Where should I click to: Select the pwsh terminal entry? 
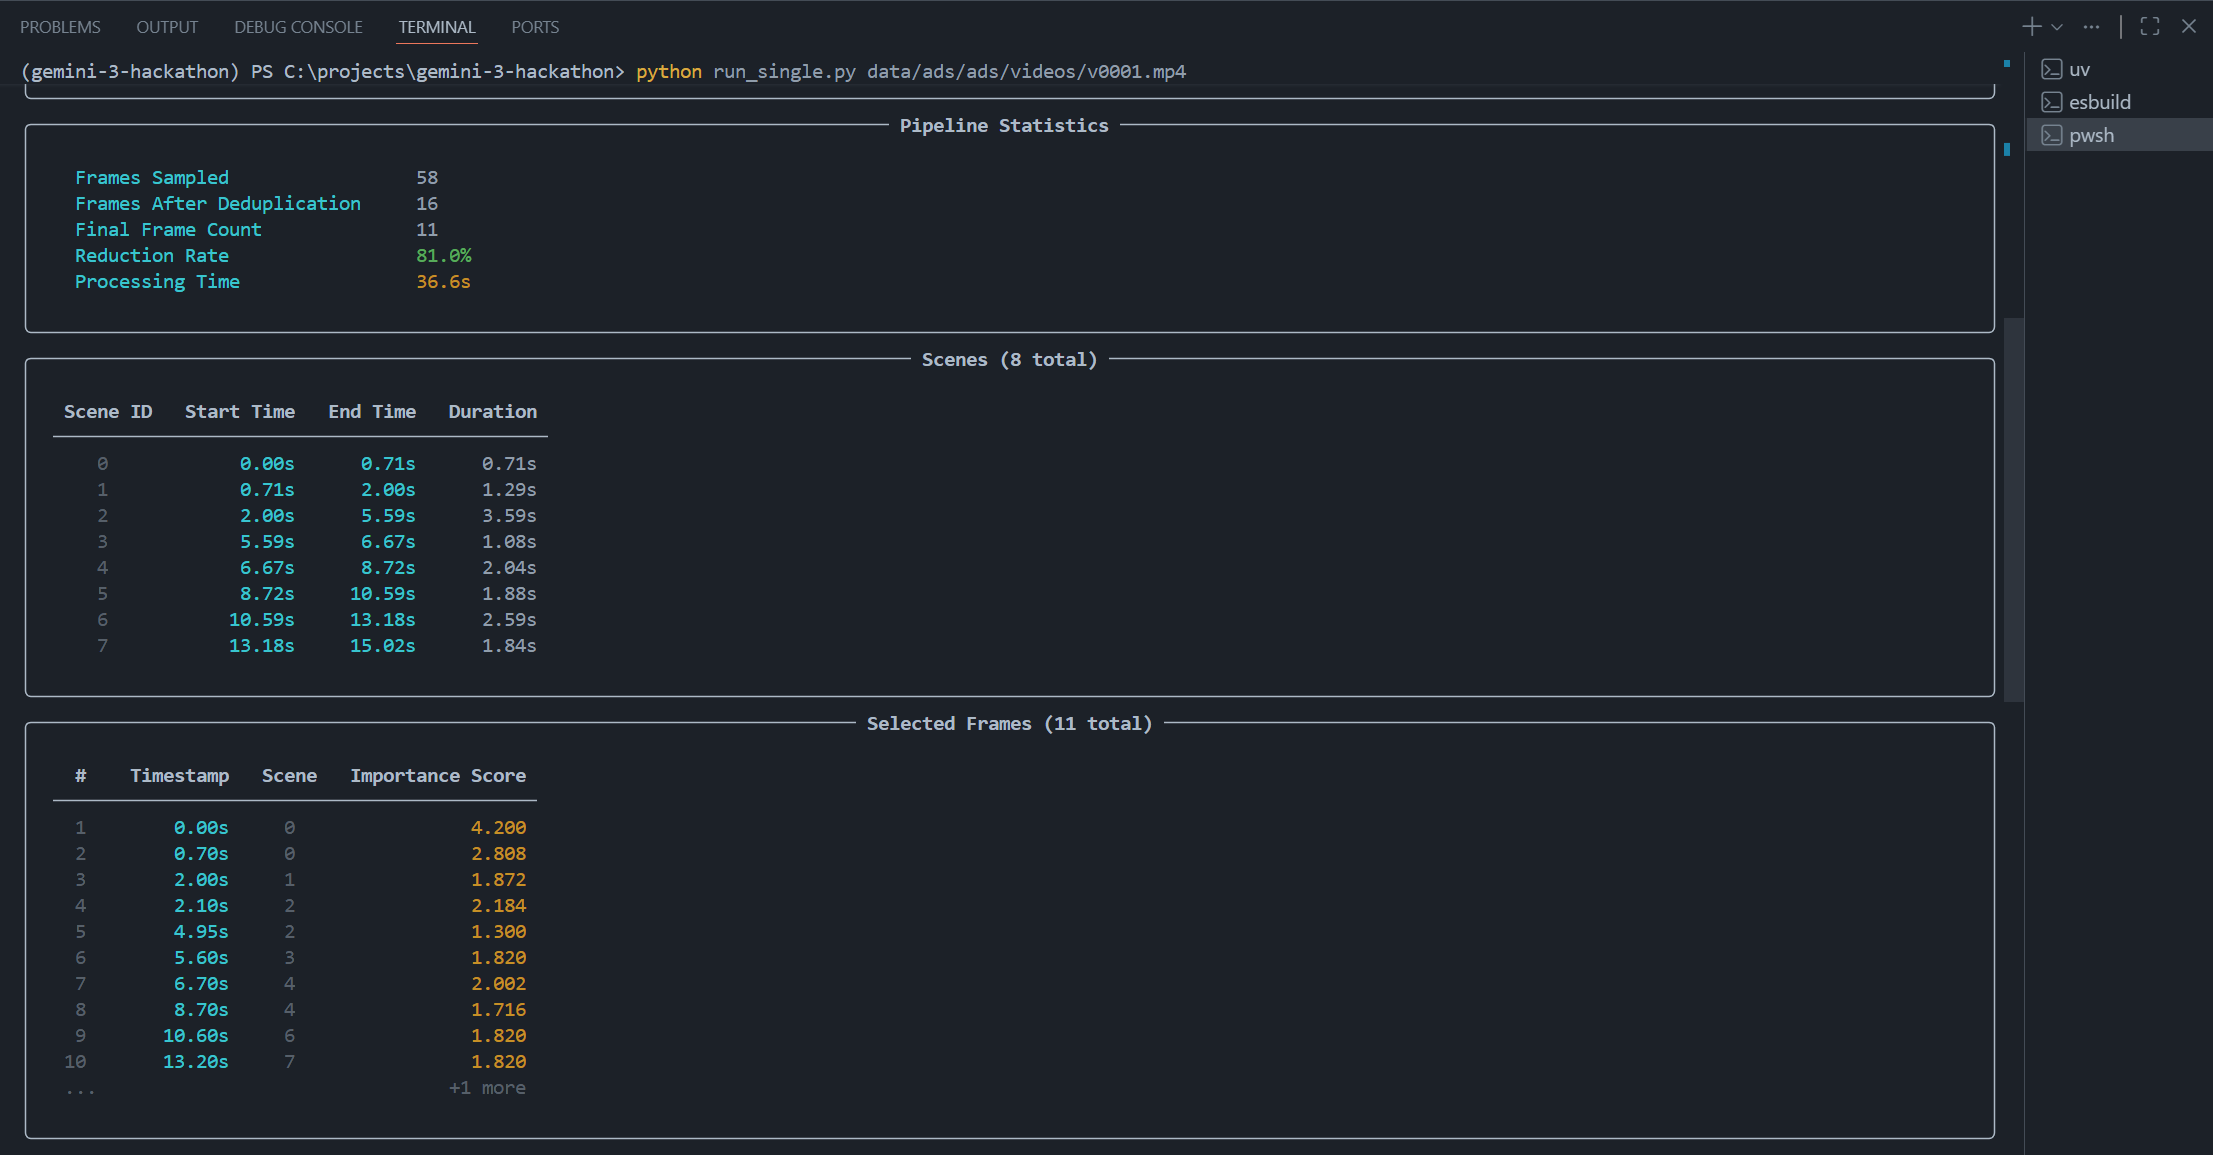coord(2092,135)
